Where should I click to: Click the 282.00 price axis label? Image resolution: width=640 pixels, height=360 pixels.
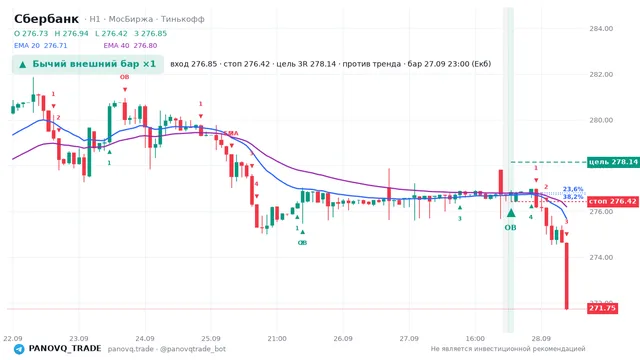point(601,74)
